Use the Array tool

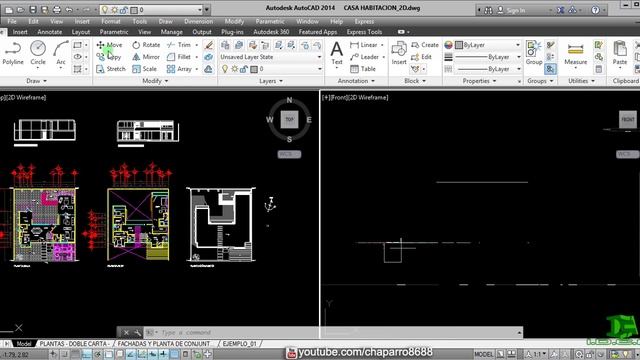pyautogui.click(x=179, y=69)
